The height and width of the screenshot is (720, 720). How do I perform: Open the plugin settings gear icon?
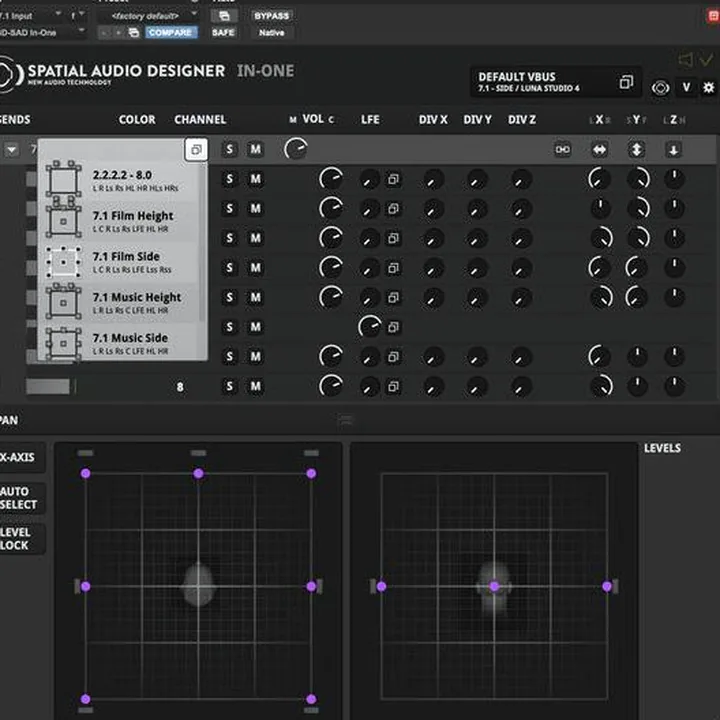709,87
